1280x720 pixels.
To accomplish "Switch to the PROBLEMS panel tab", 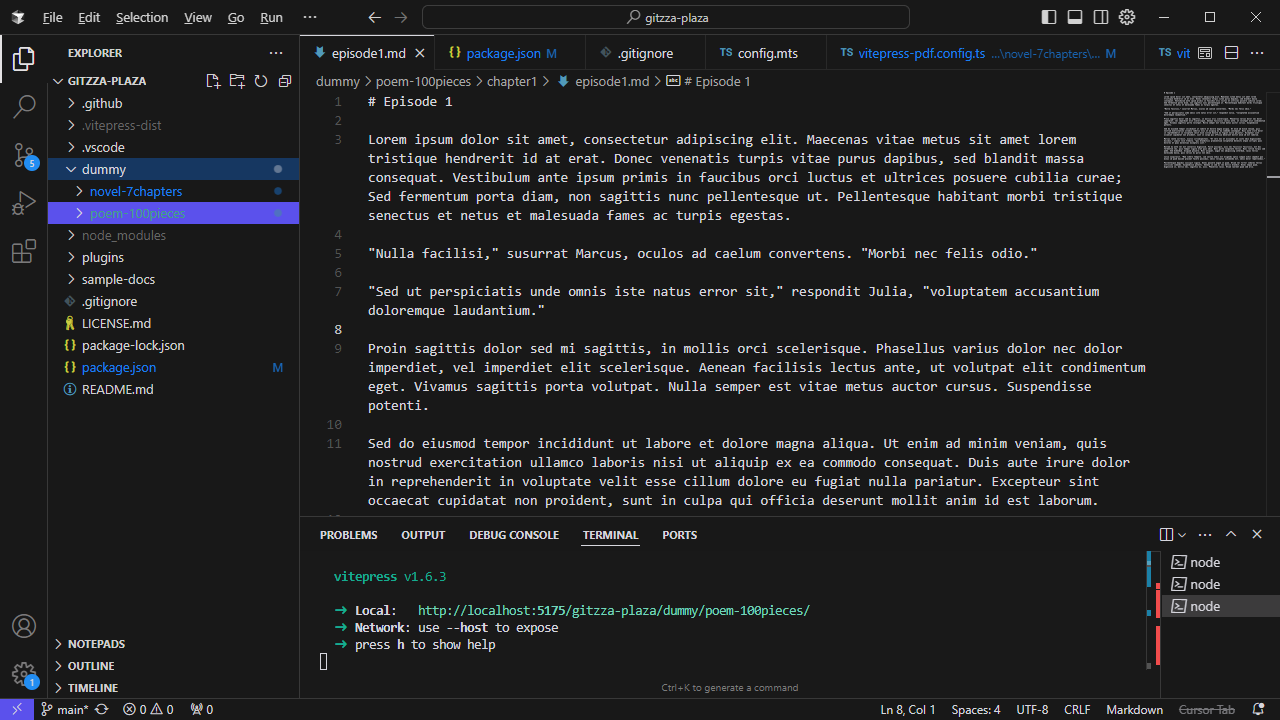I will [x=349, y=535].
